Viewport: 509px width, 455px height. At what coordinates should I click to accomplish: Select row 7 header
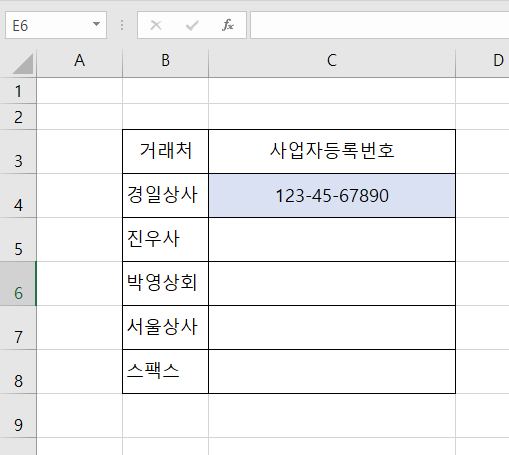click(18, 328)
